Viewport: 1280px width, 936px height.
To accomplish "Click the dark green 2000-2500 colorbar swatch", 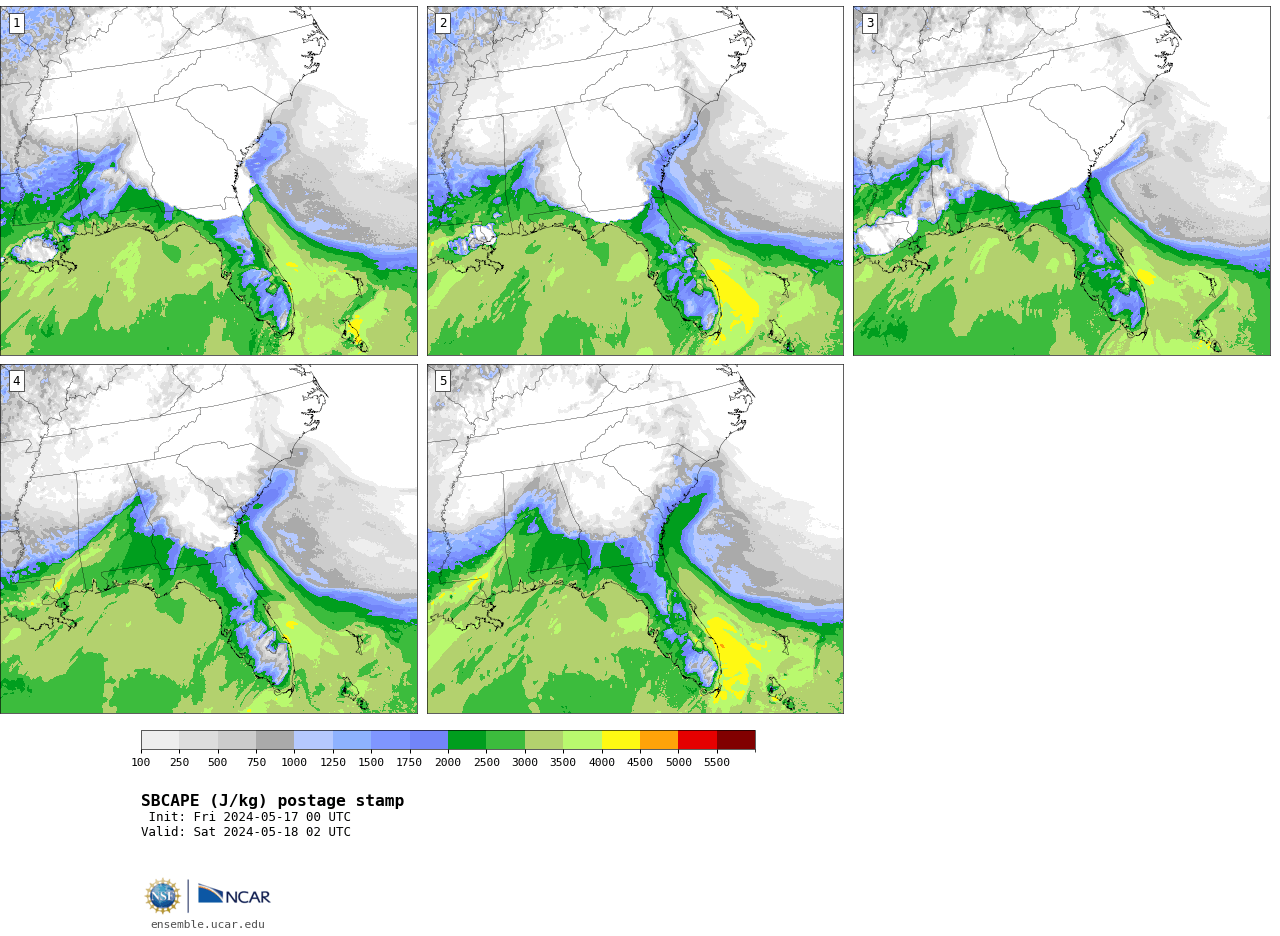I will pos(467,740).
